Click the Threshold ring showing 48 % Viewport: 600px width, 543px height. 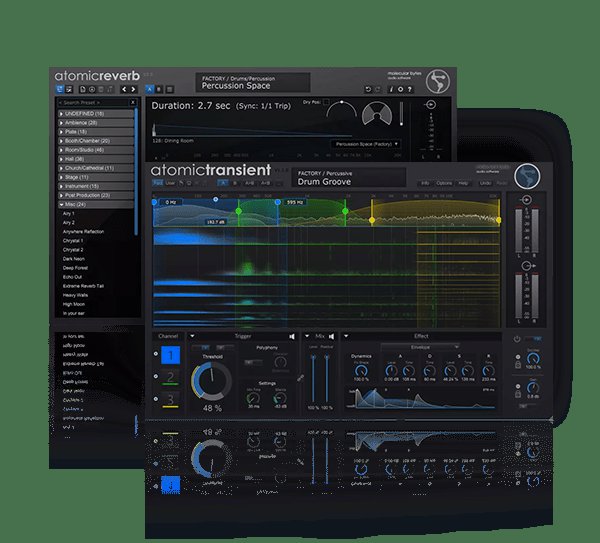pos(211,381)
